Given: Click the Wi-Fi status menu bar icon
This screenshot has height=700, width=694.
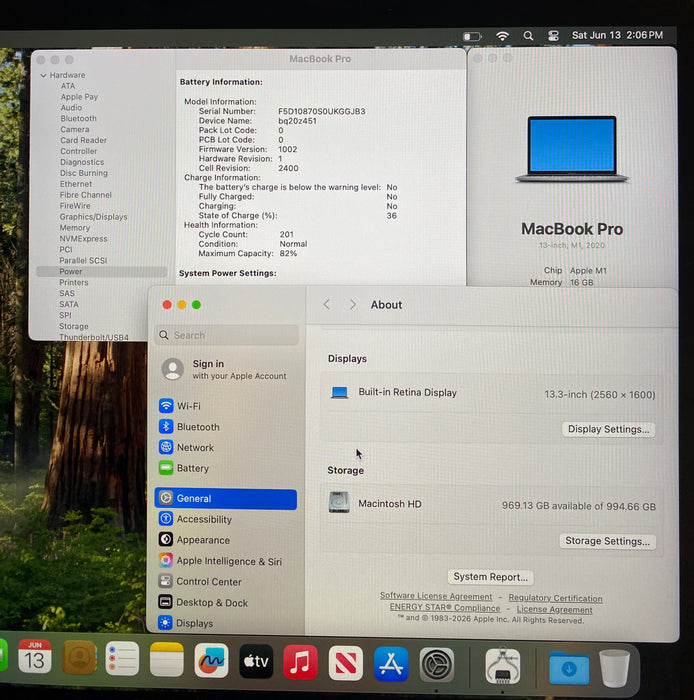Looking at the screenshot, I should coord(503,36).
